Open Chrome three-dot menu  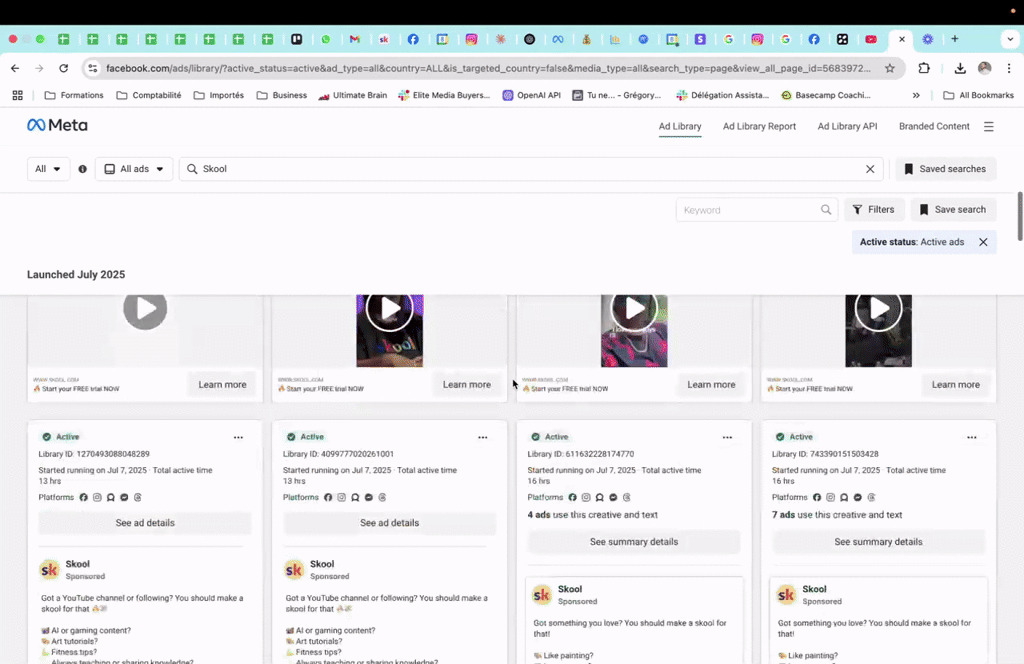click(1009, 68)
